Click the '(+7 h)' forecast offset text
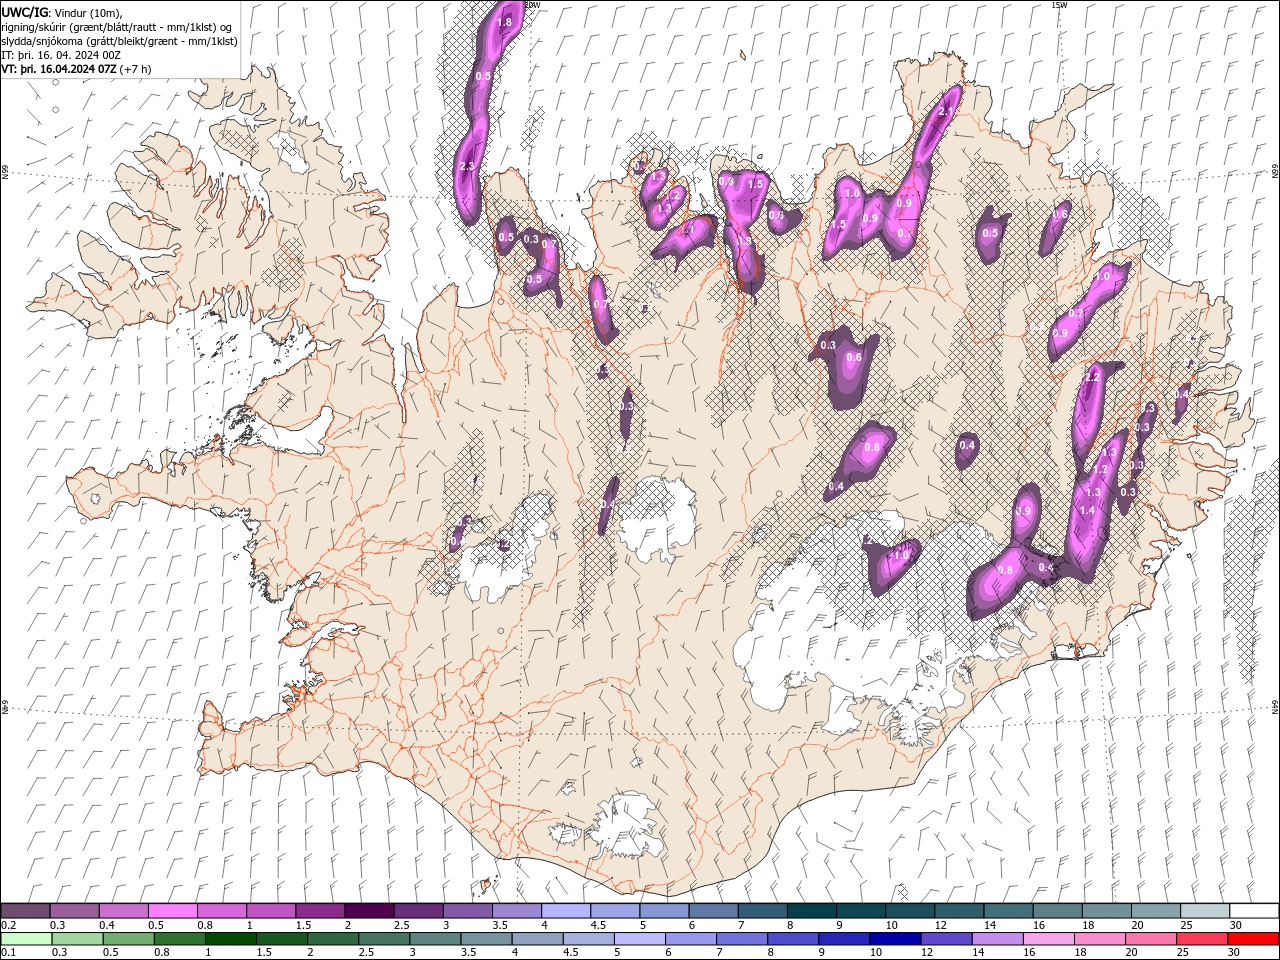The width and height of the screenshot is (1280, 960). pos(136,69)
